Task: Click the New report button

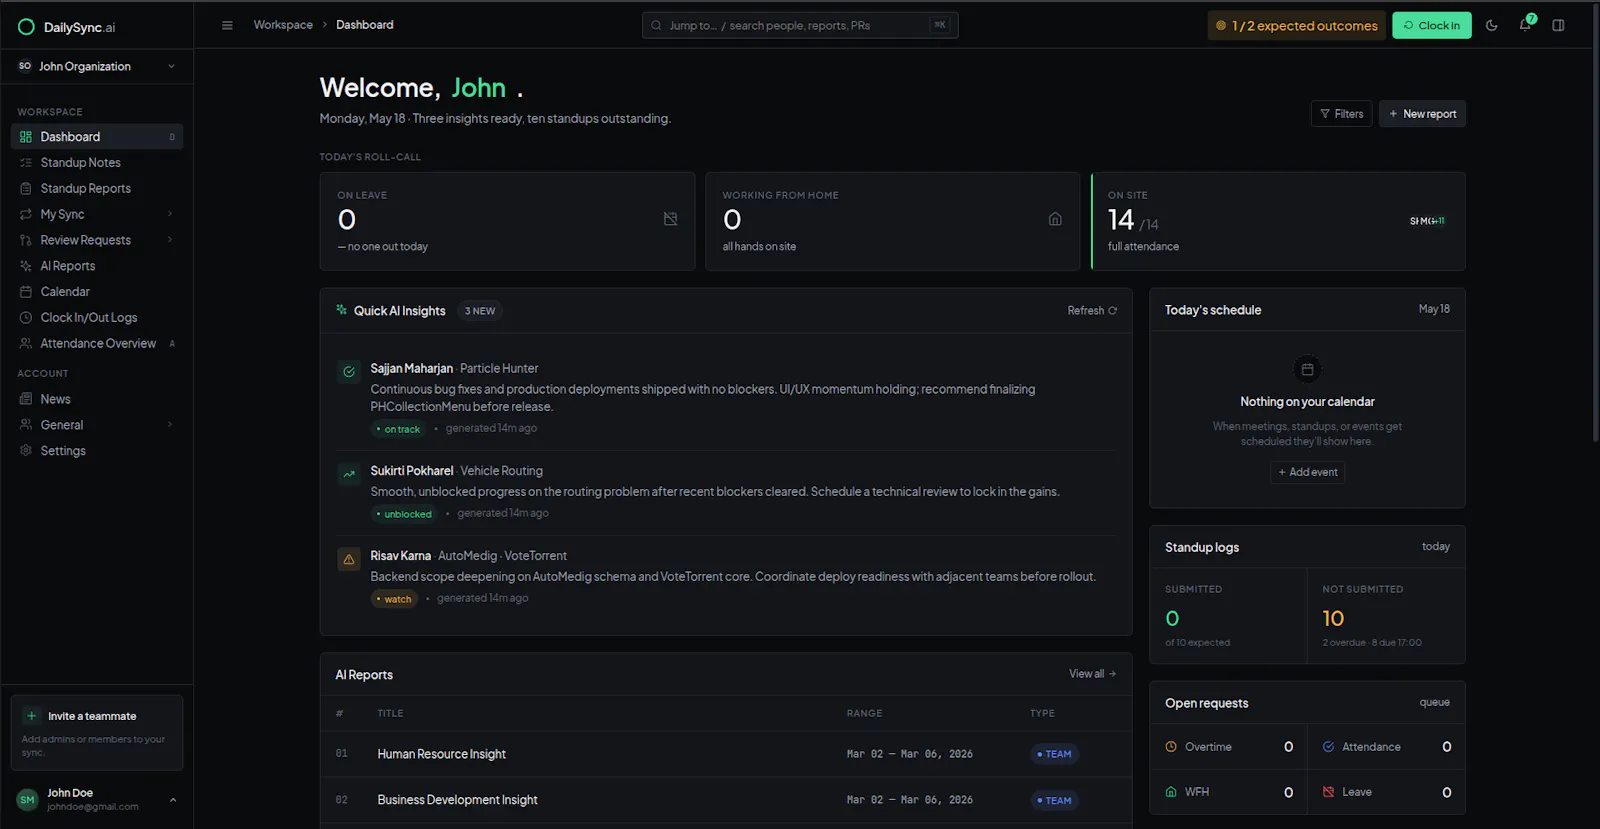Action: 1422,114
